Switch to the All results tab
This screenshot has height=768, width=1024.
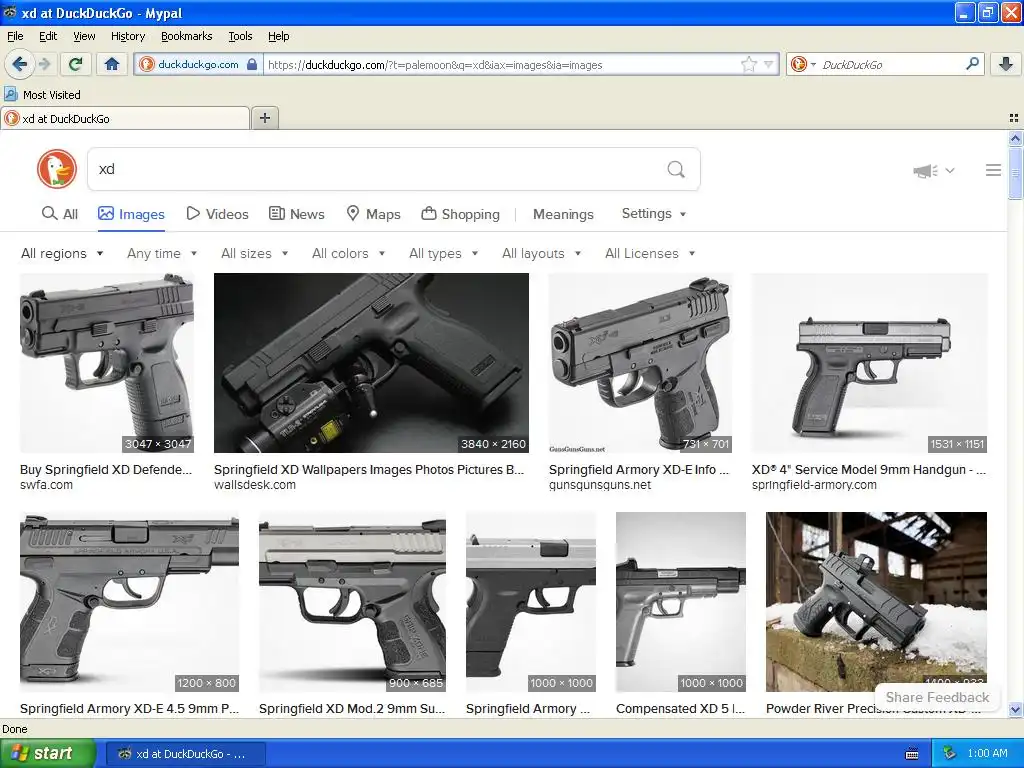[x=59, y=214]
